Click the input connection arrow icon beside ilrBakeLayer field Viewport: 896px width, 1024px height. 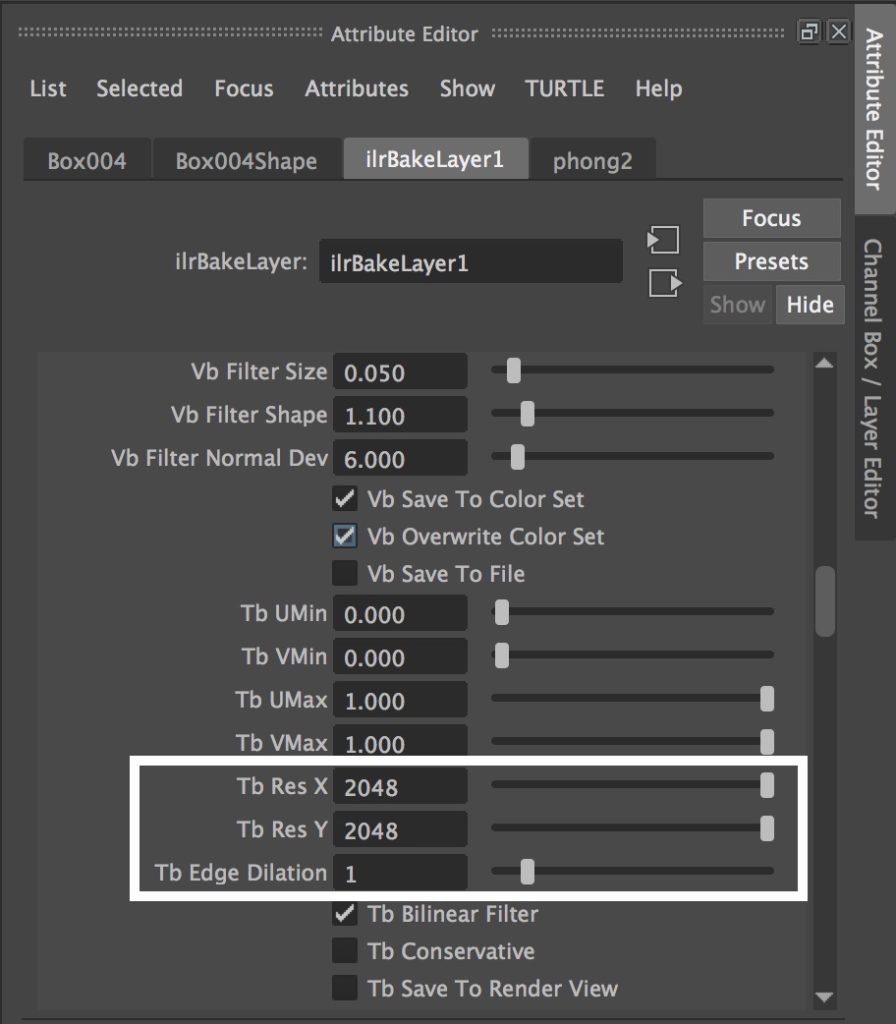point(662,240)
